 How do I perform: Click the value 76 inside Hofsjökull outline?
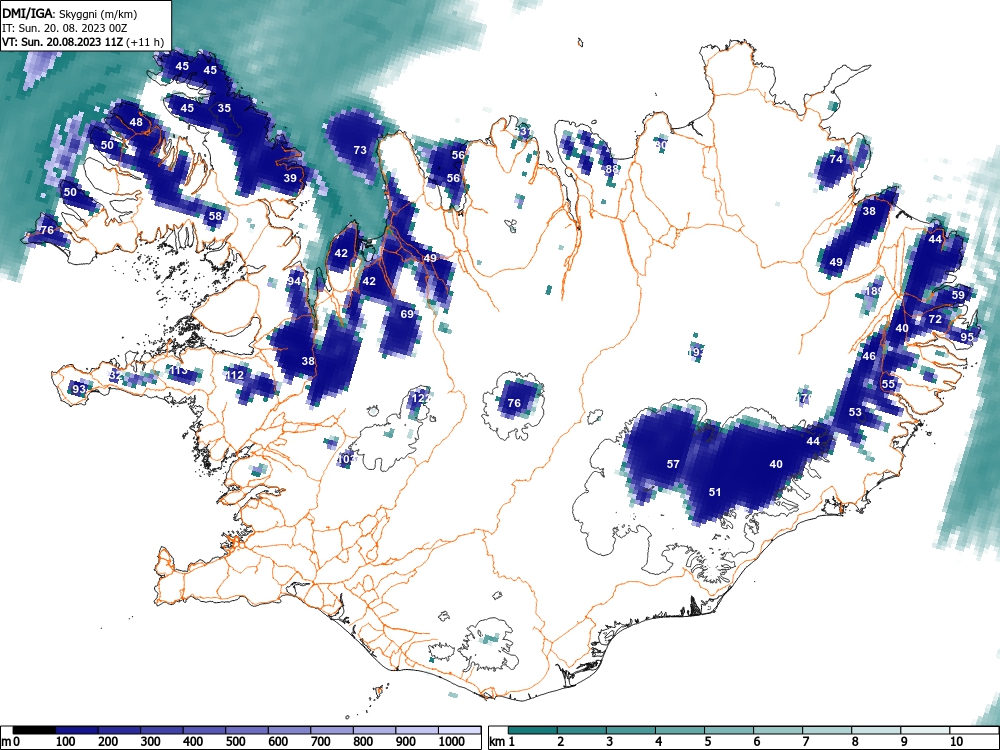coord(514,403)
